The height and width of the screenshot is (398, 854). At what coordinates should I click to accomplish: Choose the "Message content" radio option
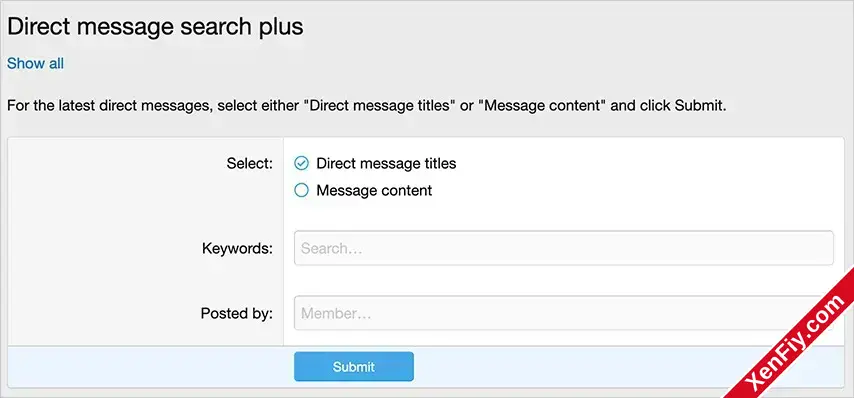(x=363, y=191)
